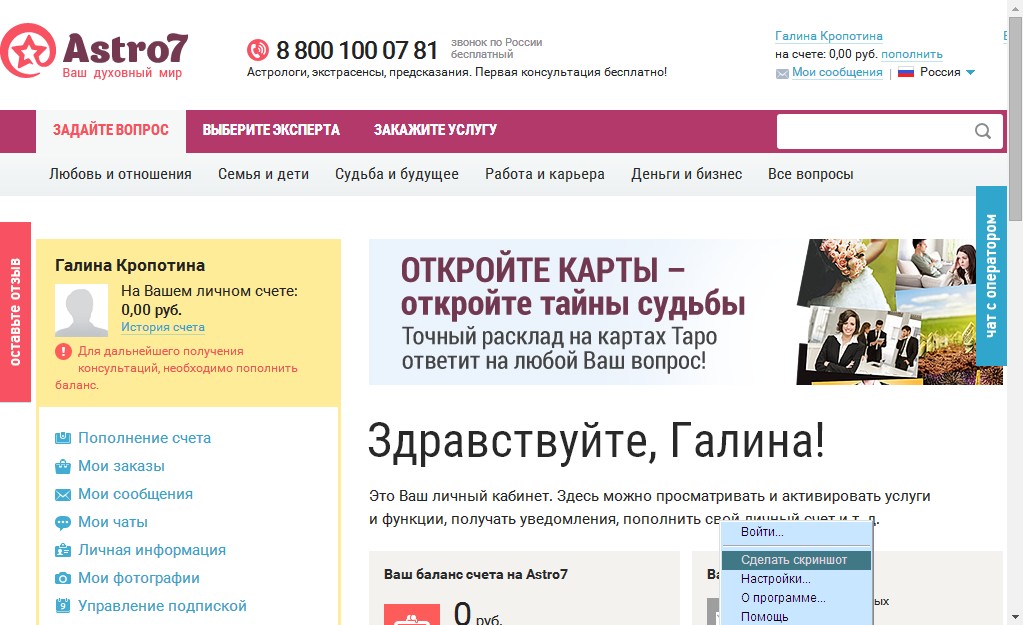Click the search magnifier icon

[x=983, y=131]
